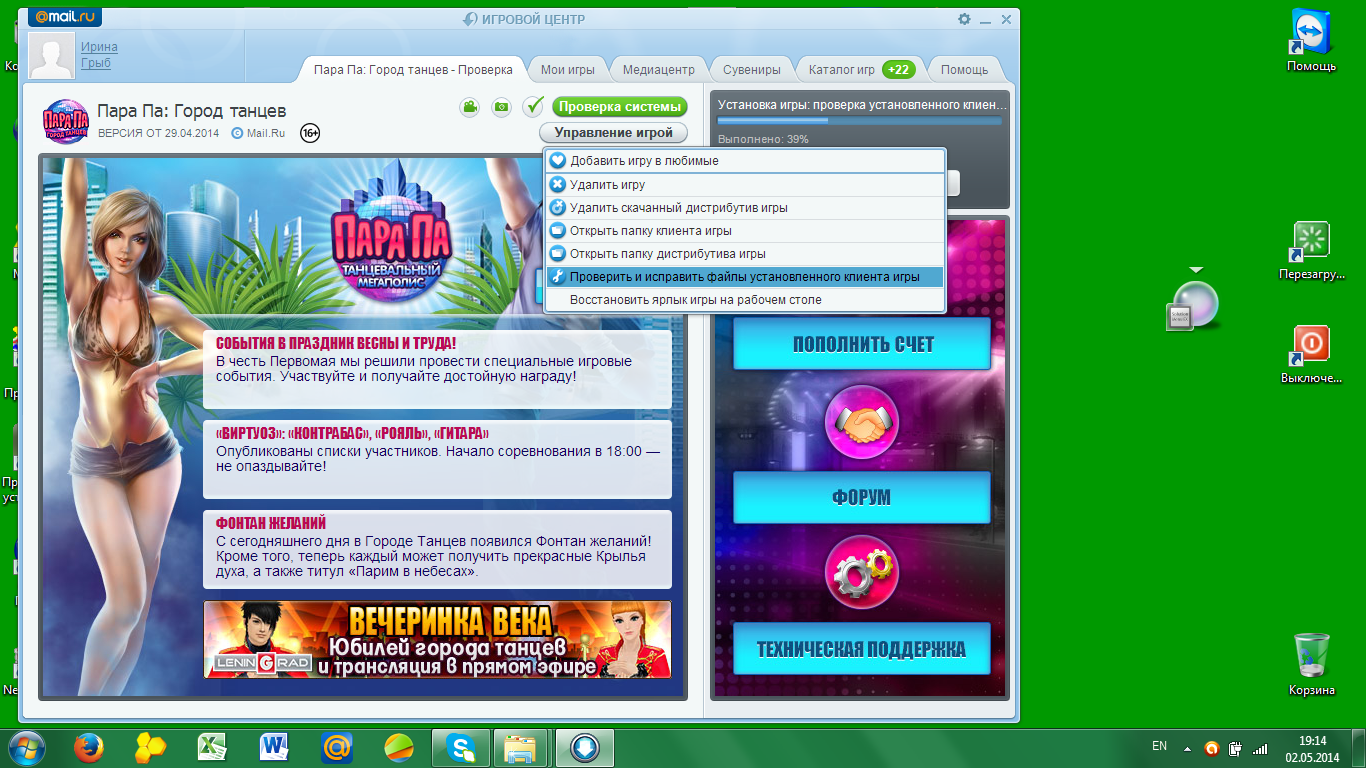
Task: Click the handshake round icon
Action: pyautogui.click(x=861, y=421)
